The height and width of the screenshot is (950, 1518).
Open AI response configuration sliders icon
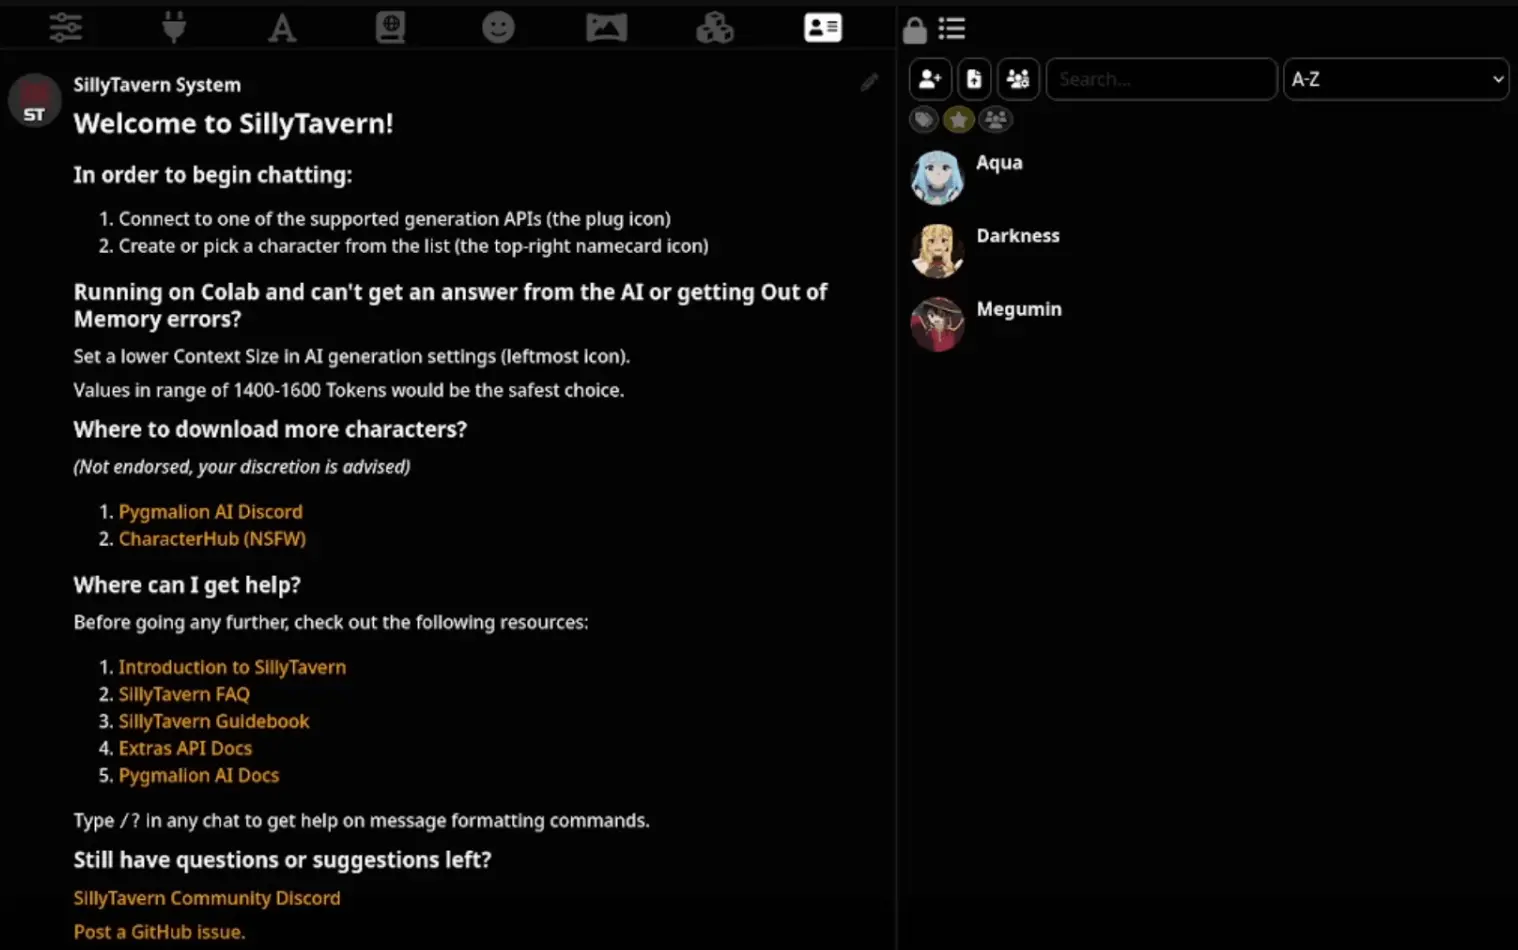pyautogui.click(x=66, y=27)
